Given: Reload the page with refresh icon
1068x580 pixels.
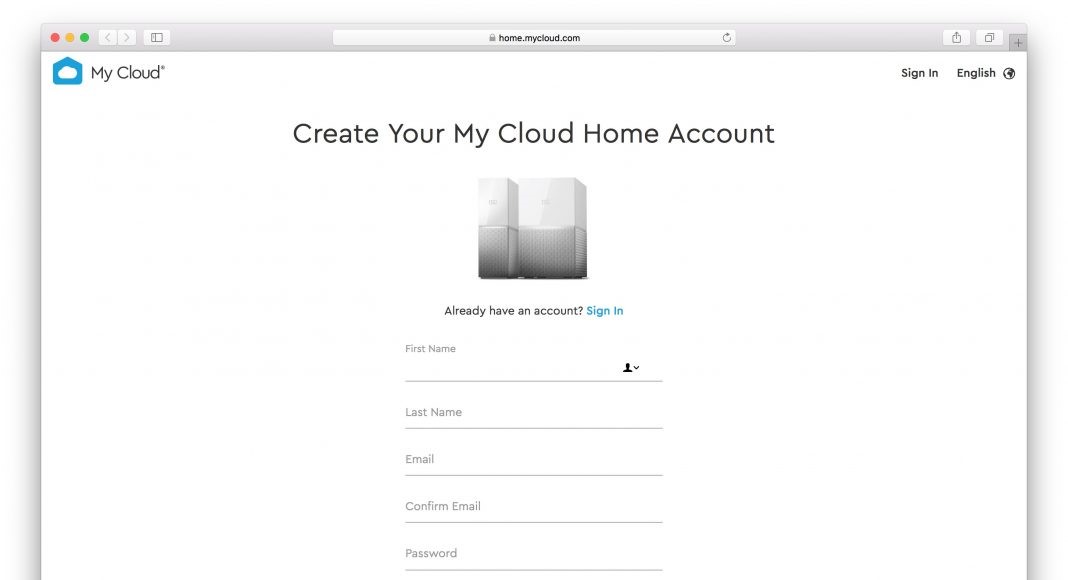Looking at the screenshot, I should coord(727,37).
